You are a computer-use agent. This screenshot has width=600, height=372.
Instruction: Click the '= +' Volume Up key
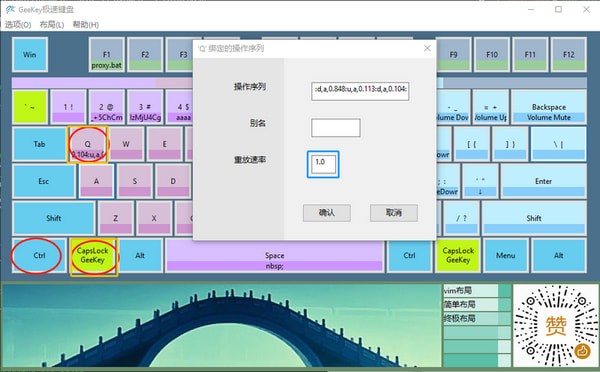[x=491, y=107]
